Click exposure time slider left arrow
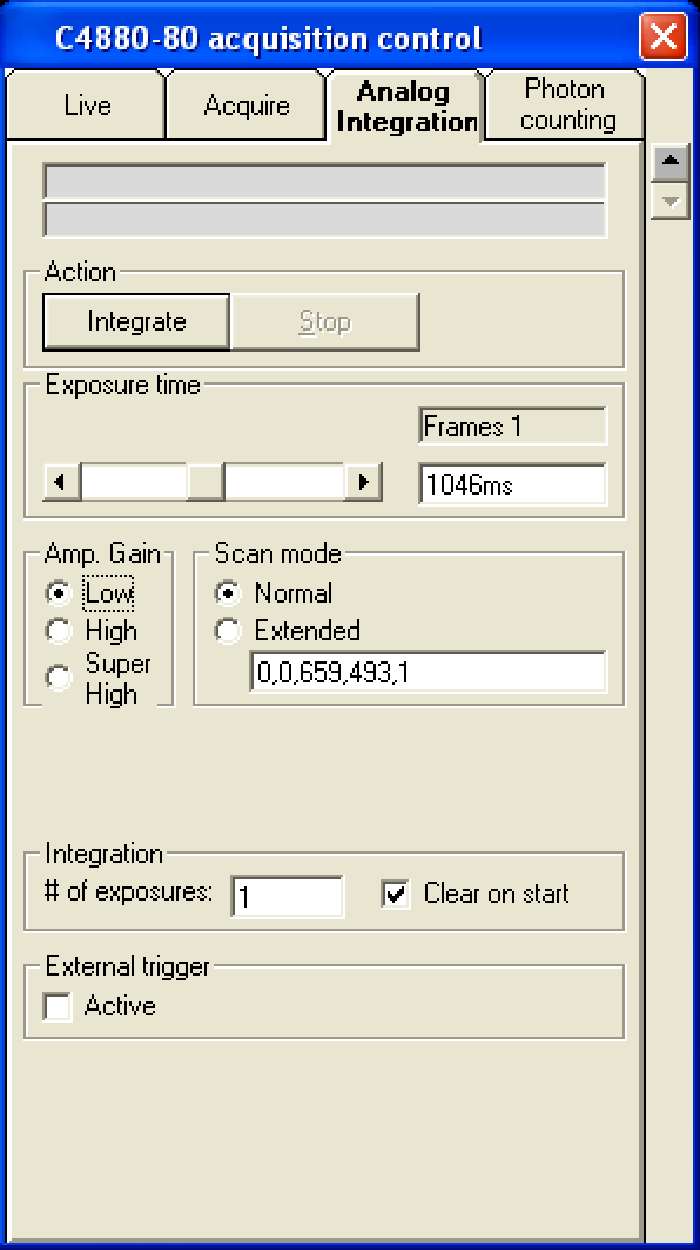Image resolution: width=700 pixels, height=1250 pixels. pos(62,483)
